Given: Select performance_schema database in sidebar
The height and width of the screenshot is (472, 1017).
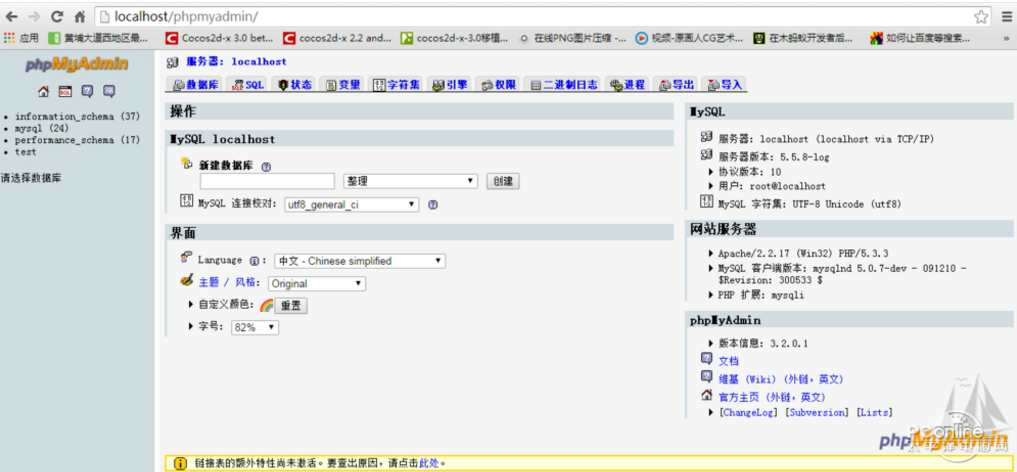Looking at the screenshot, I should click(x=77, y=140).
